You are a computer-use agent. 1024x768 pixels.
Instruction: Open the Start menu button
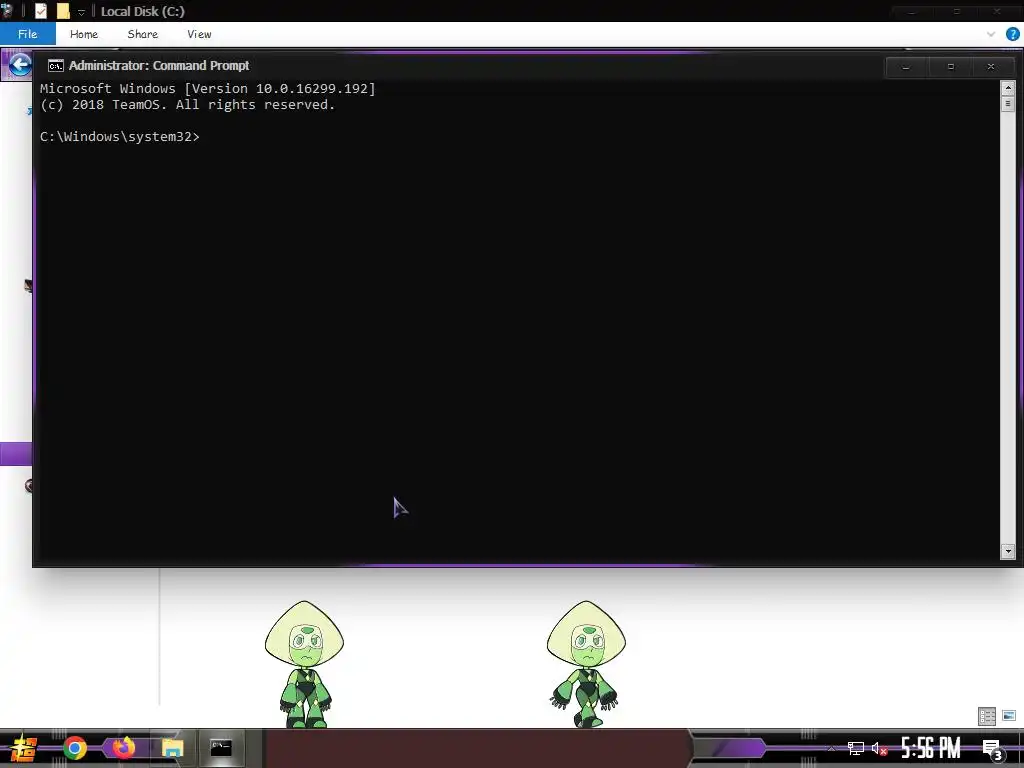pyautogui.click(x=24, y=748)
